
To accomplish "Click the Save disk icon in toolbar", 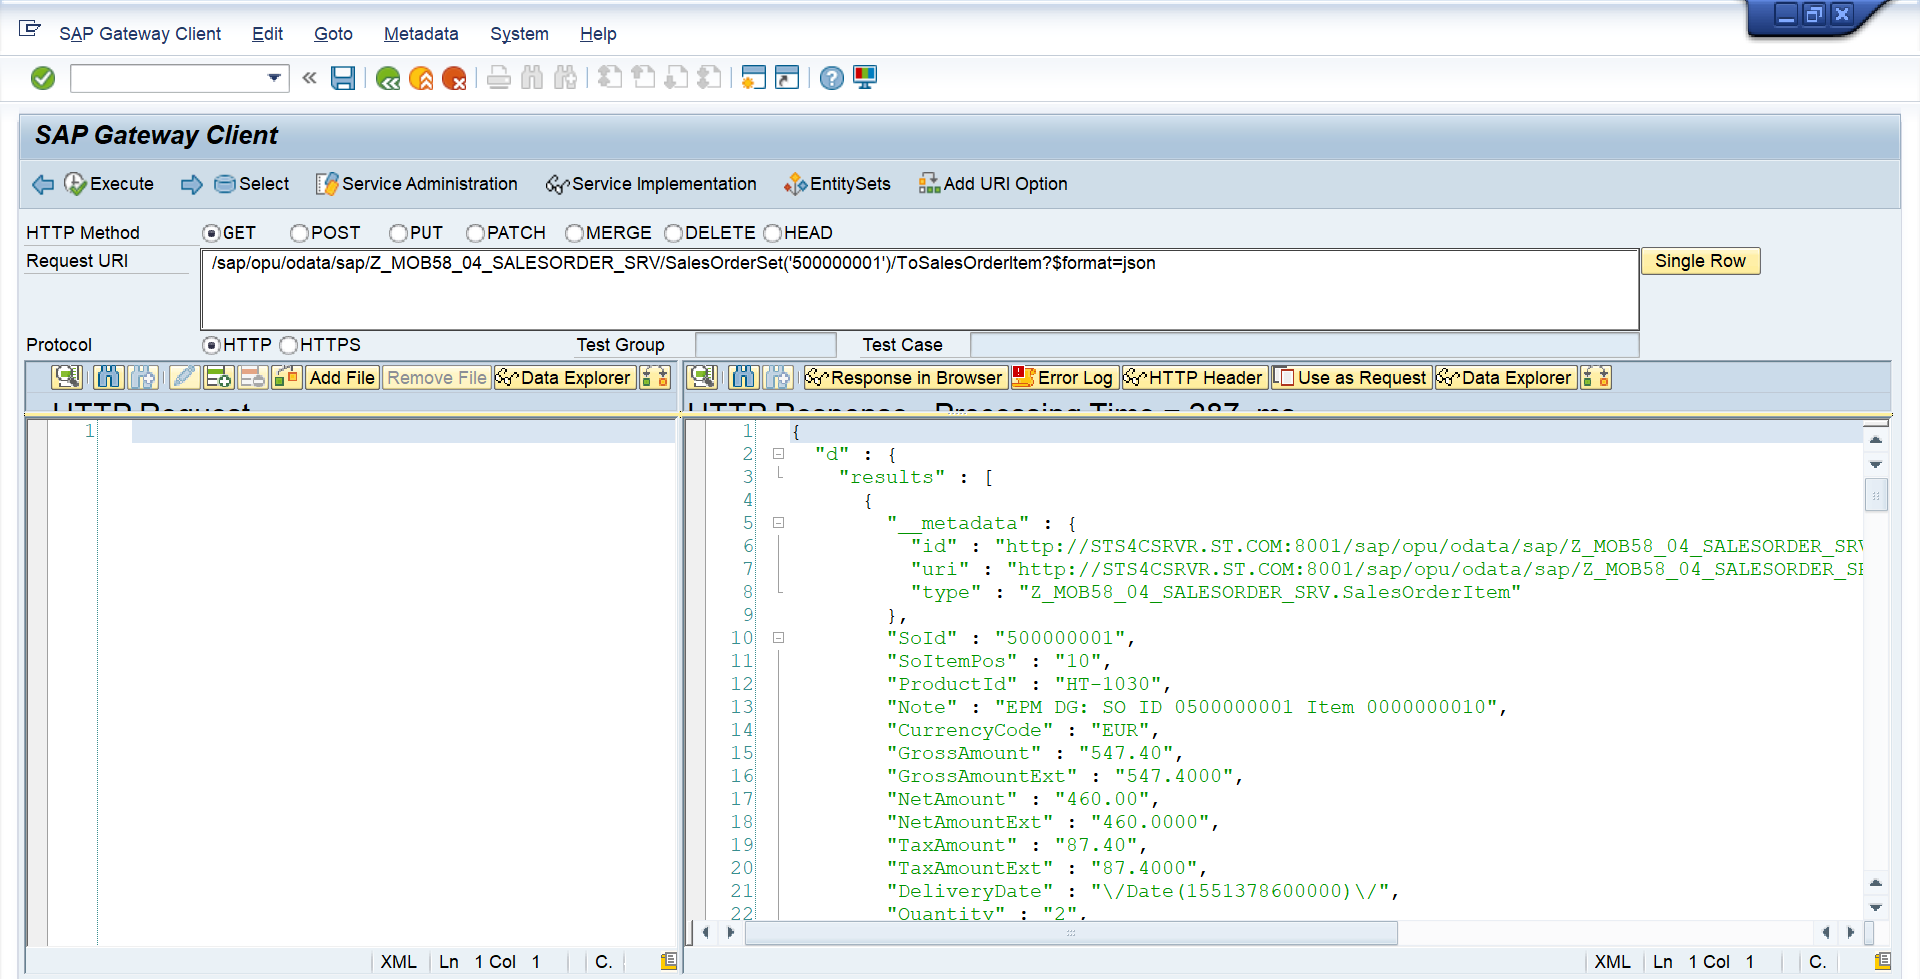I will tap(343, 78).
